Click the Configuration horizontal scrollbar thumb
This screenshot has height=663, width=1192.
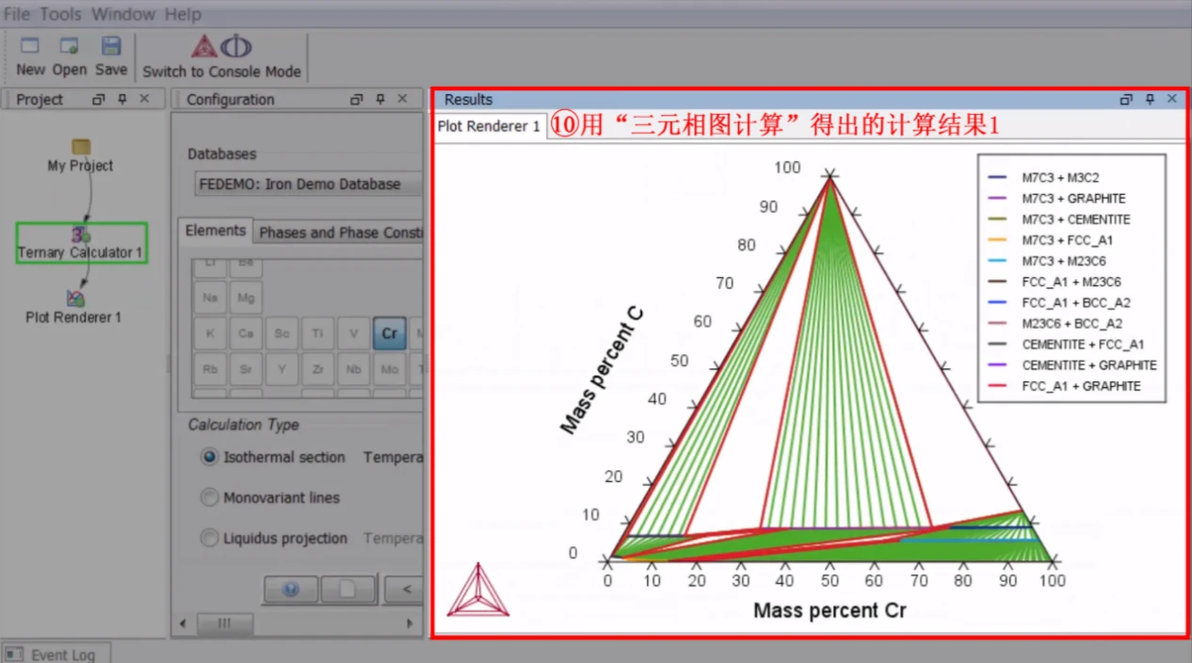coord(224,623)
